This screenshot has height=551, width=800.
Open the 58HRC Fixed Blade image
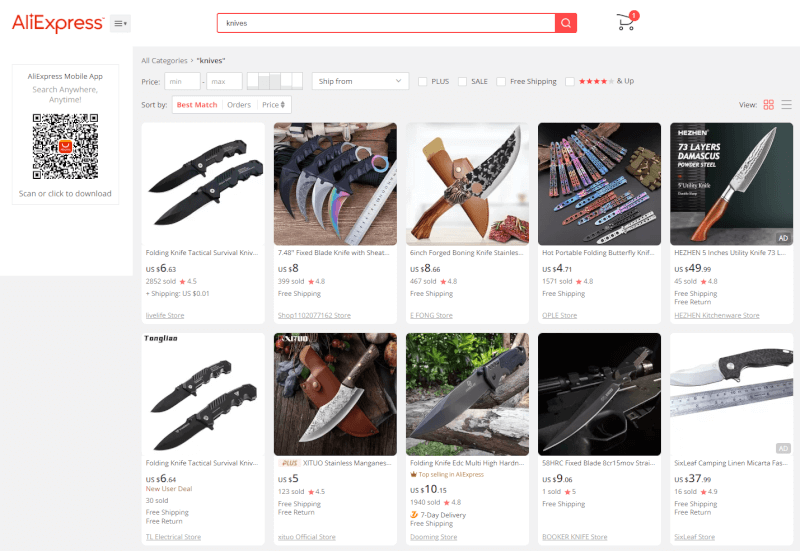click(599, 394)
